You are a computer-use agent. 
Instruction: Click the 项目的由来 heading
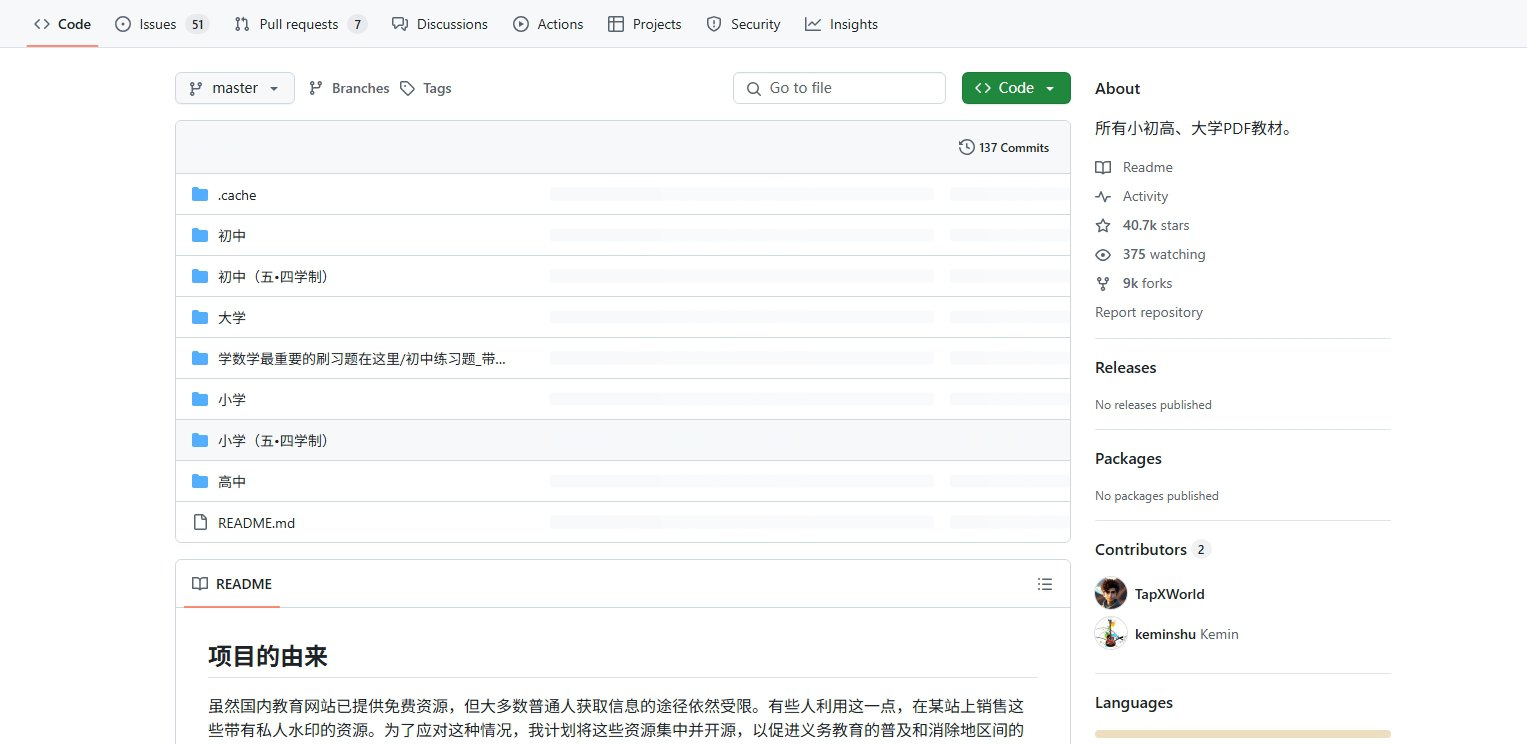click(x=268, y=657)
